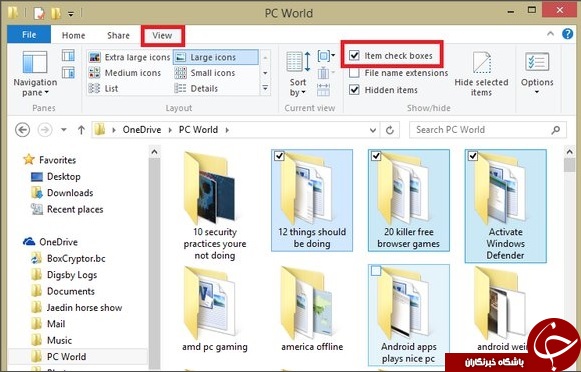The image size is (581, 372).
Task: Expand the chevron after PC World in address bar
Action: (x=227, y=130)
